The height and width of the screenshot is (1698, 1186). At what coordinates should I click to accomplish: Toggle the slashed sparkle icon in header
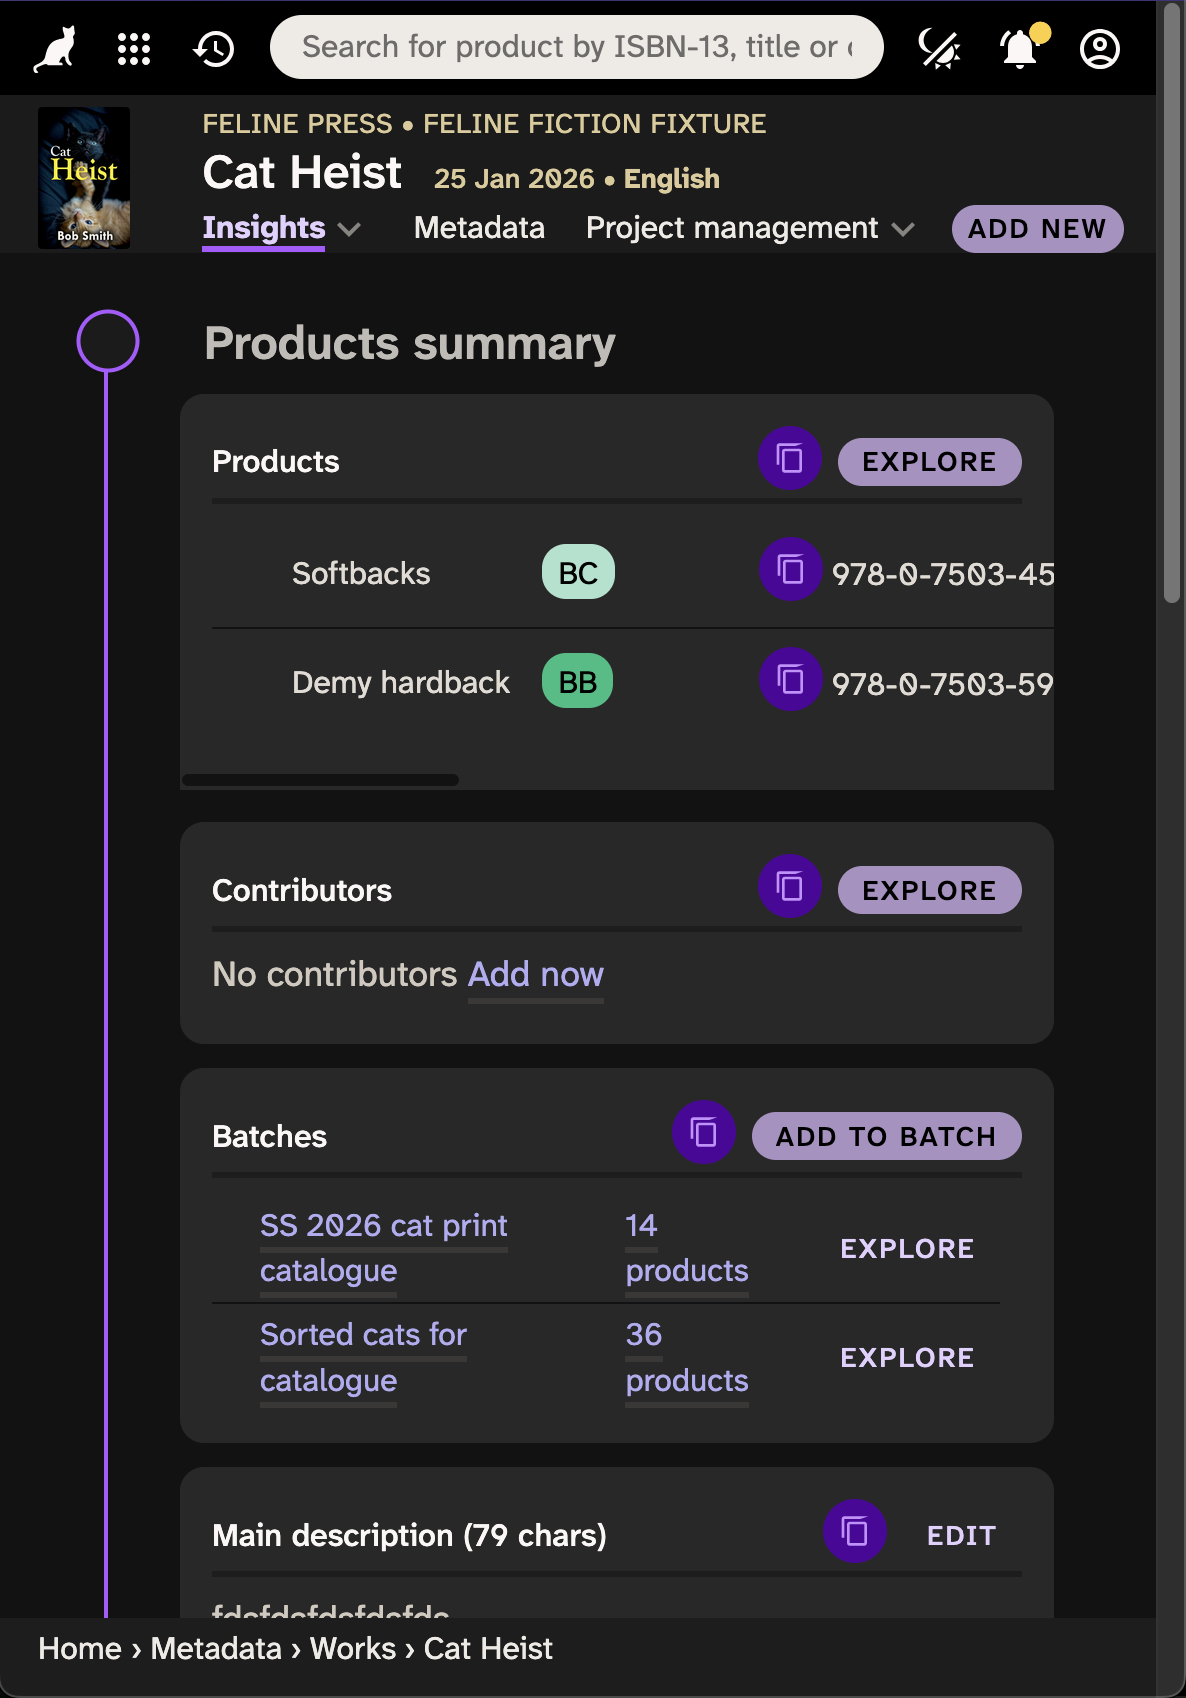(x=939, y=48)
